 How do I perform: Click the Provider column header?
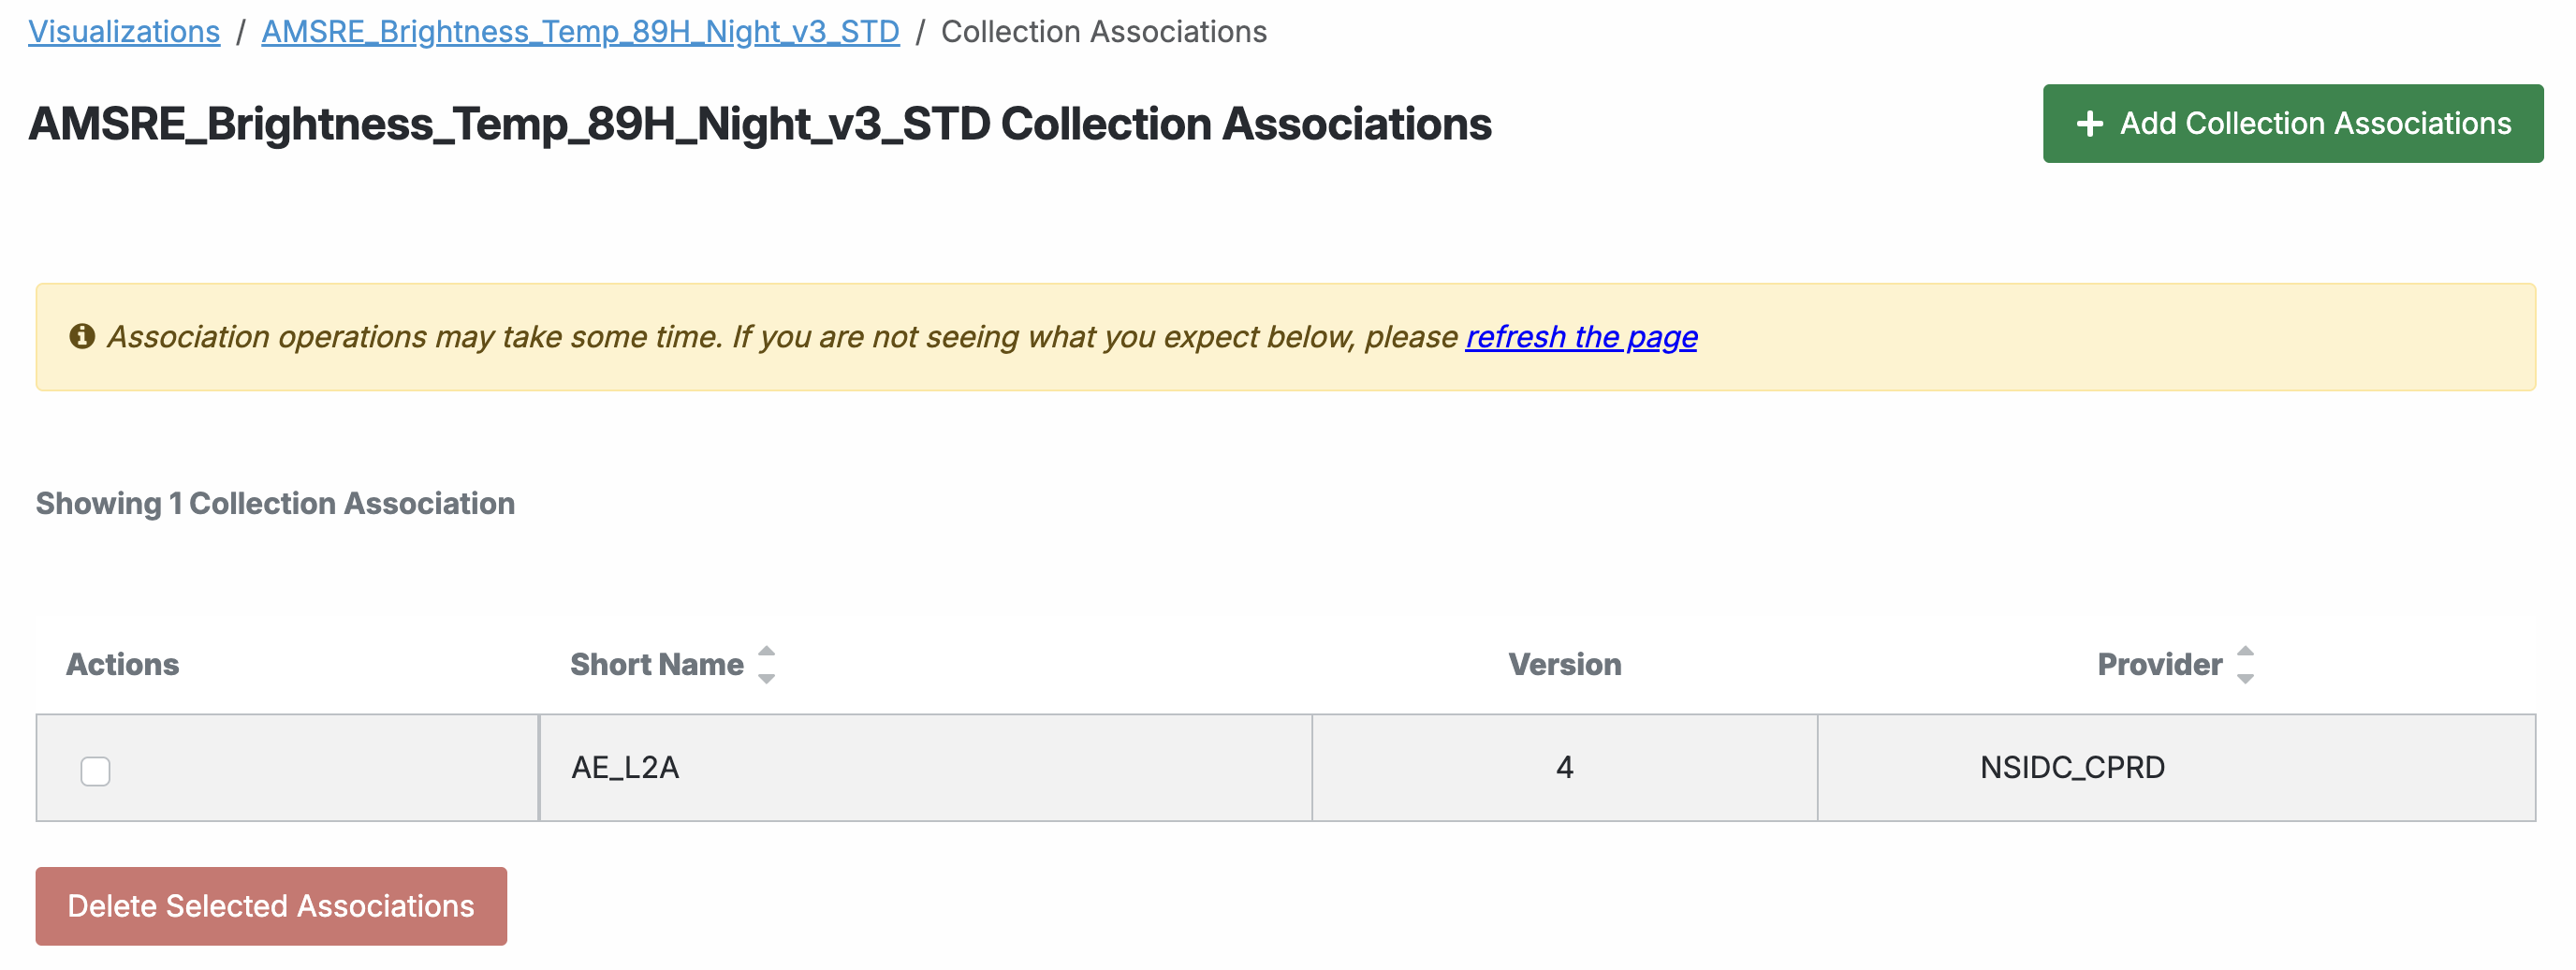(2159, 665)
